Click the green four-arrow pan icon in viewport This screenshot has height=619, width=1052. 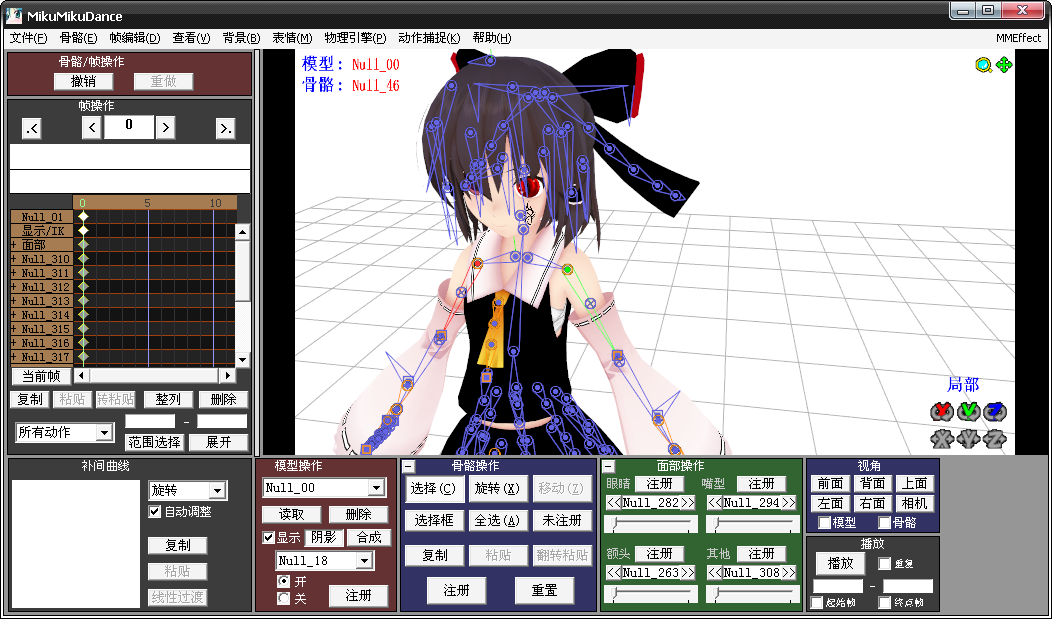point(1004,65)
